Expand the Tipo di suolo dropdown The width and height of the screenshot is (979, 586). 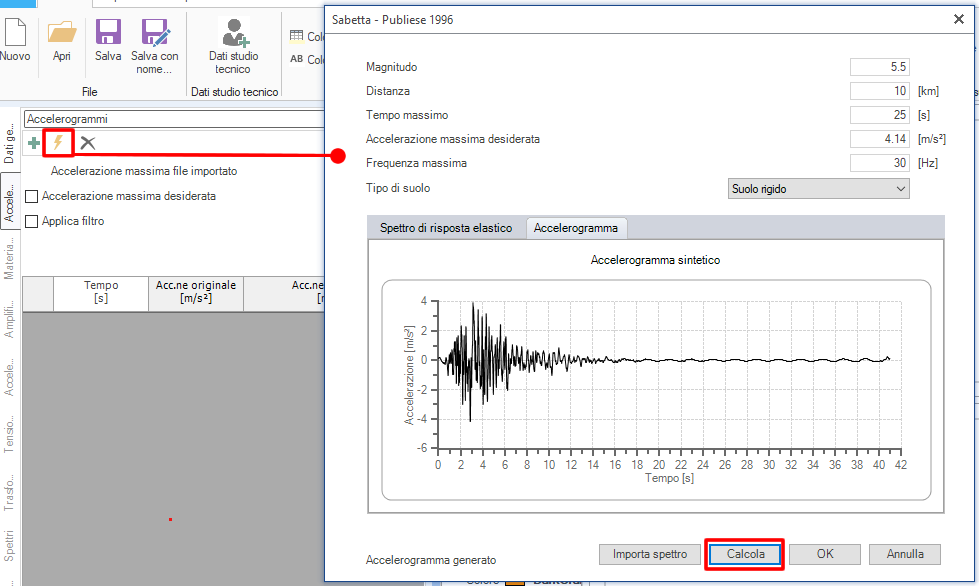(819, 188)
